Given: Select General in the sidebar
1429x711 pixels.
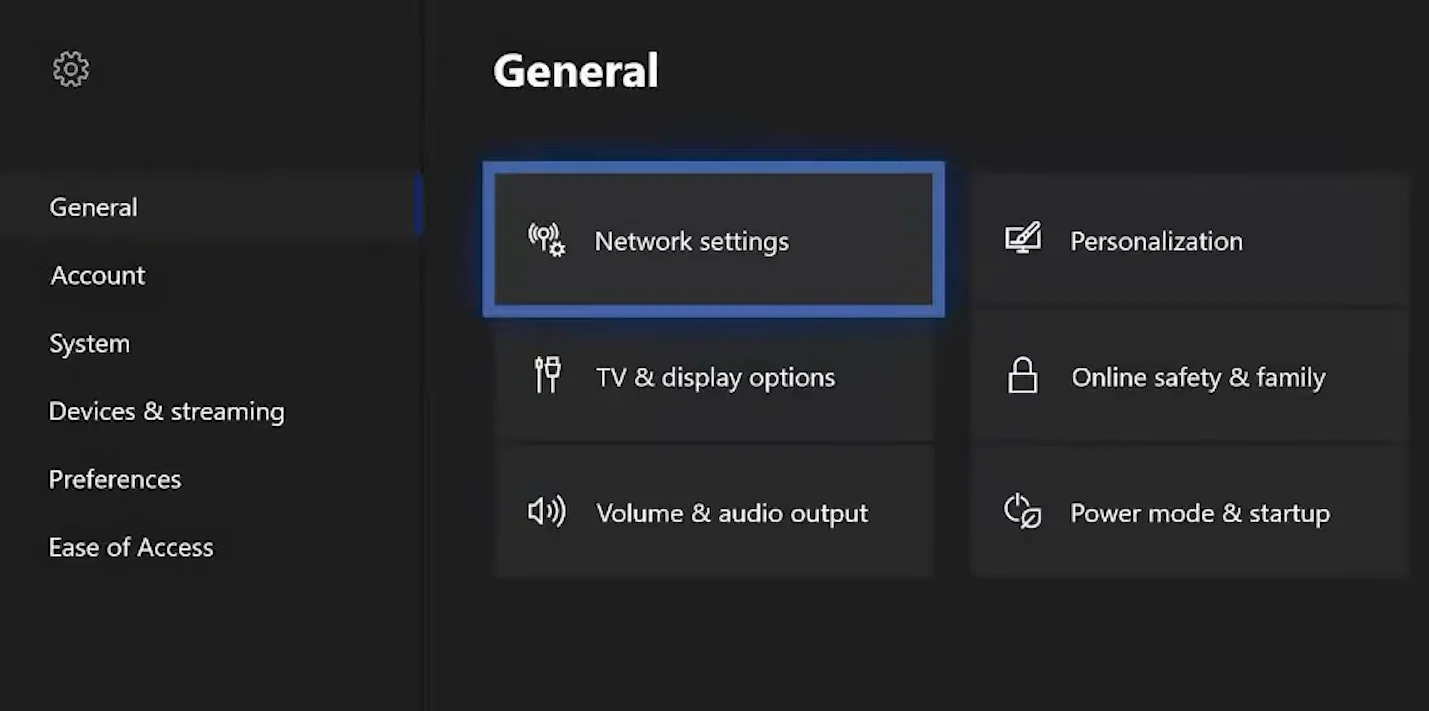Looking at the screenshot, I should 94,207.
